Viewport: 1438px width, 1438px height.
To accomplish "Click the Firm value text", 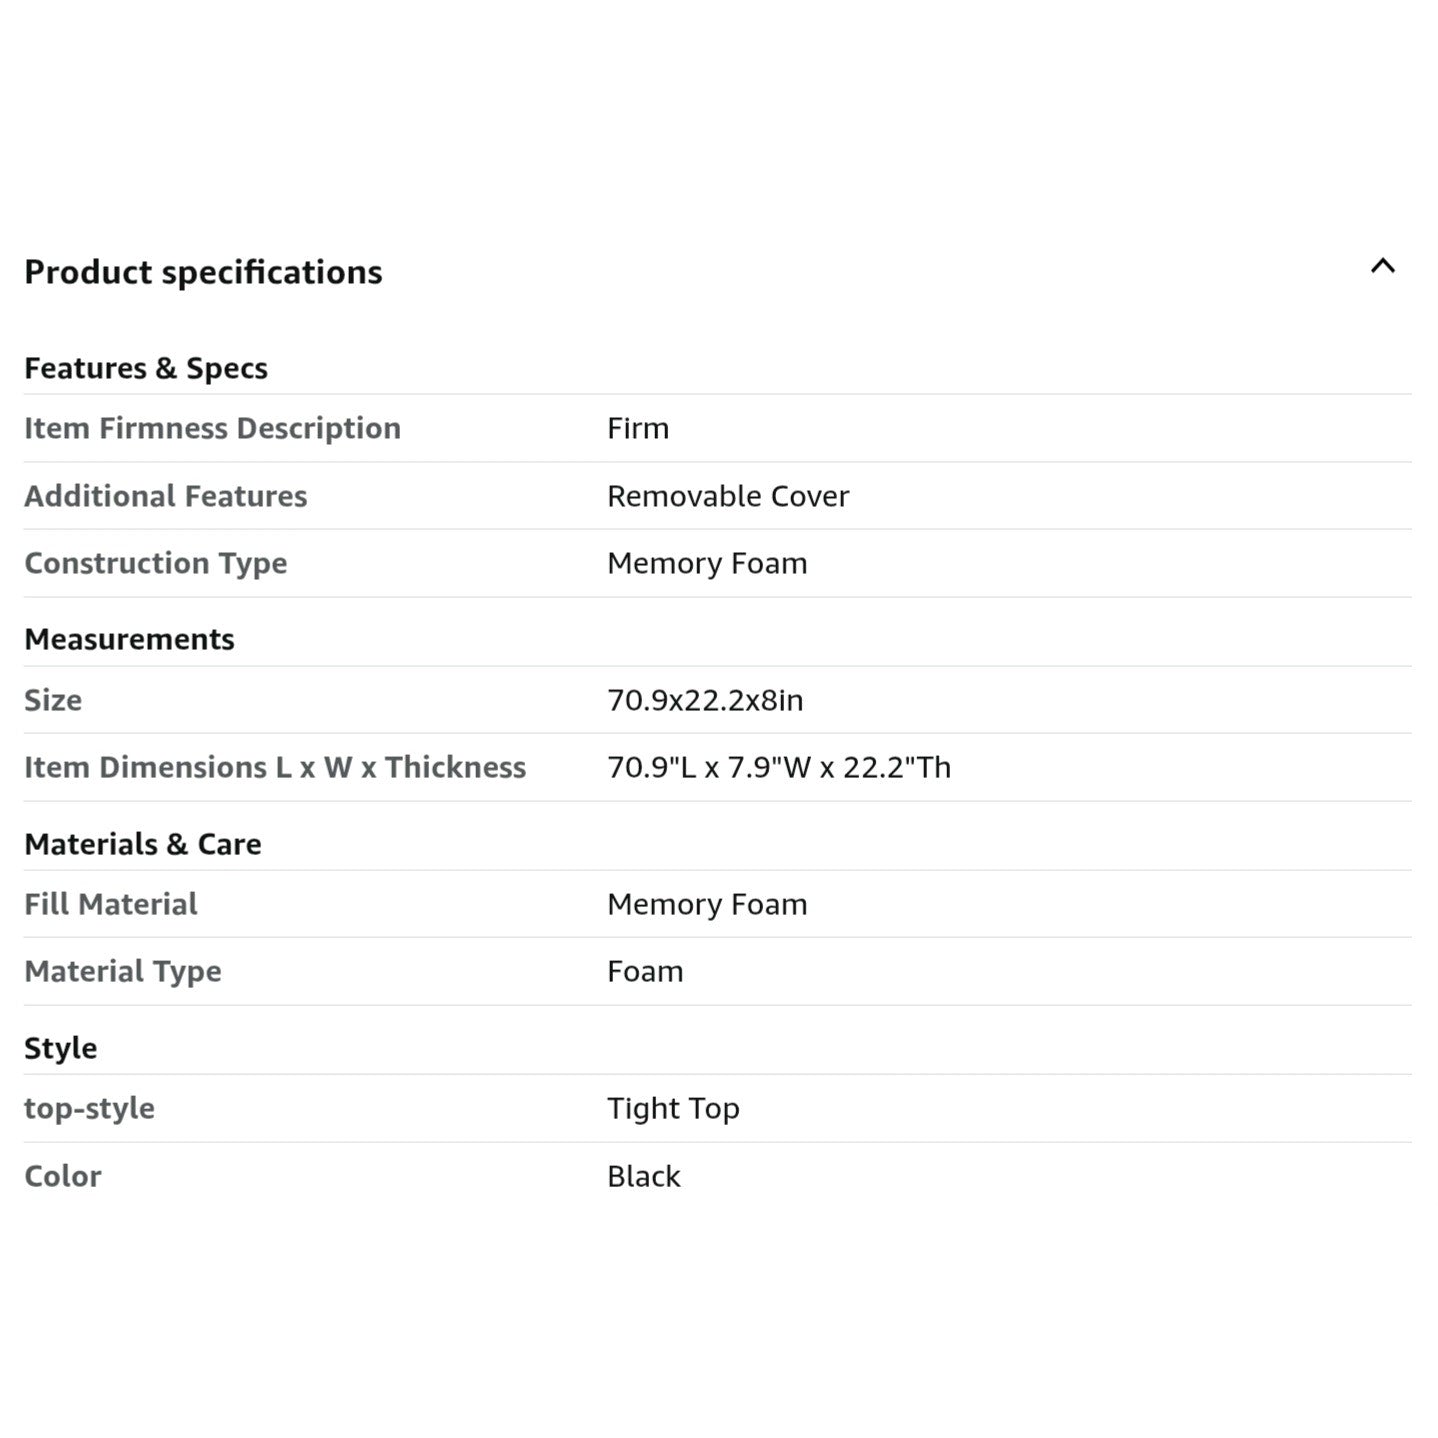I will tap(638, 428).
